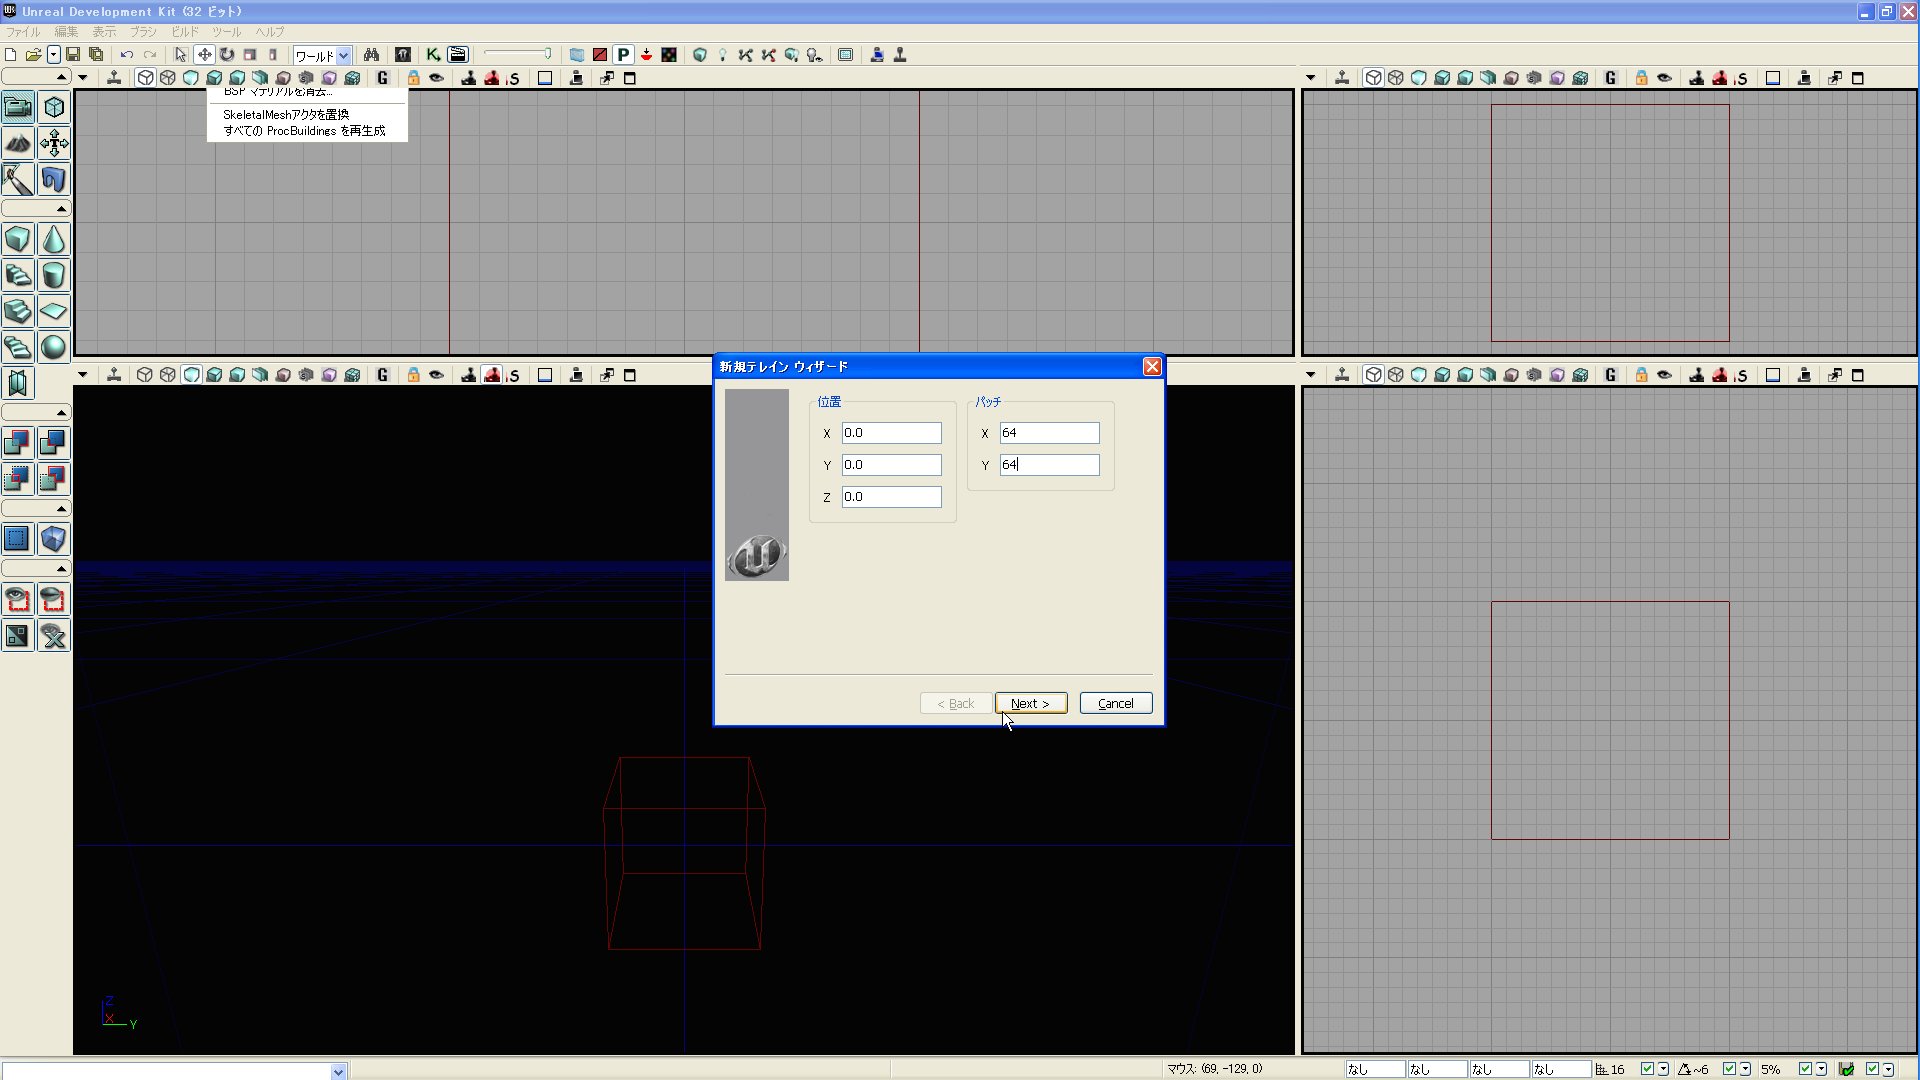Toggle the 5% scale snap checkbox
1920x1080 pixels.
1805,1069
